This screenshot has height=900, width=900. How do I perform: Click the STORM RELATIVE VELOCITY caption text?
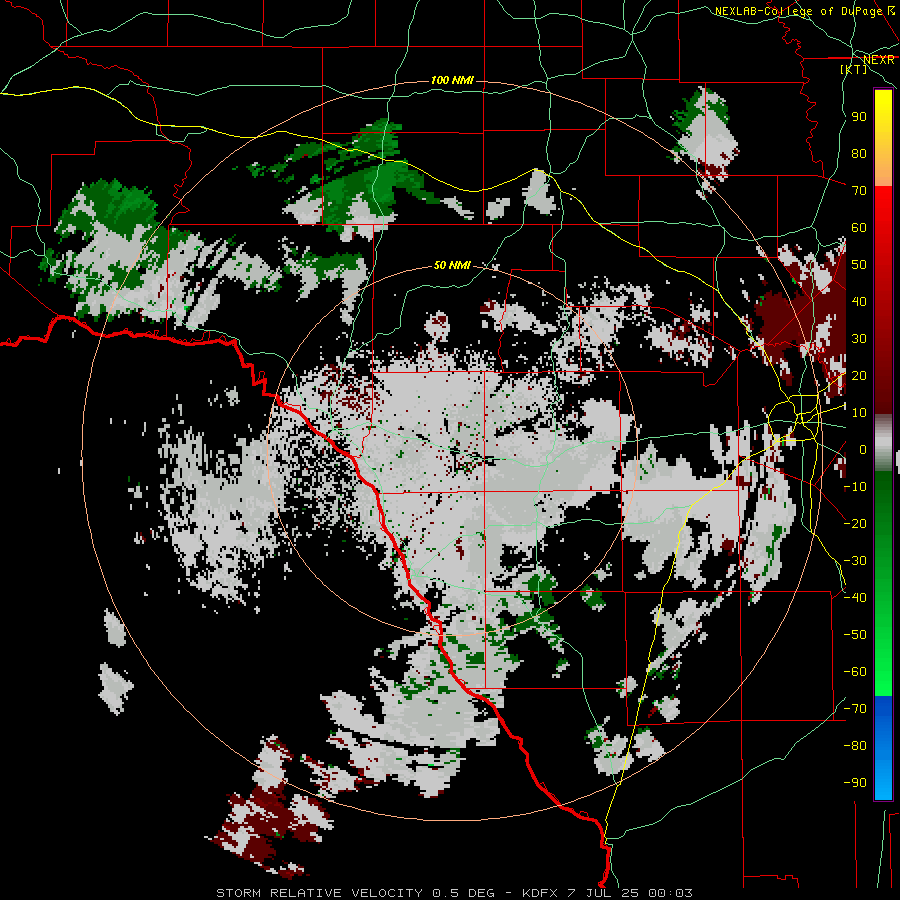click(x=319, y=893)
